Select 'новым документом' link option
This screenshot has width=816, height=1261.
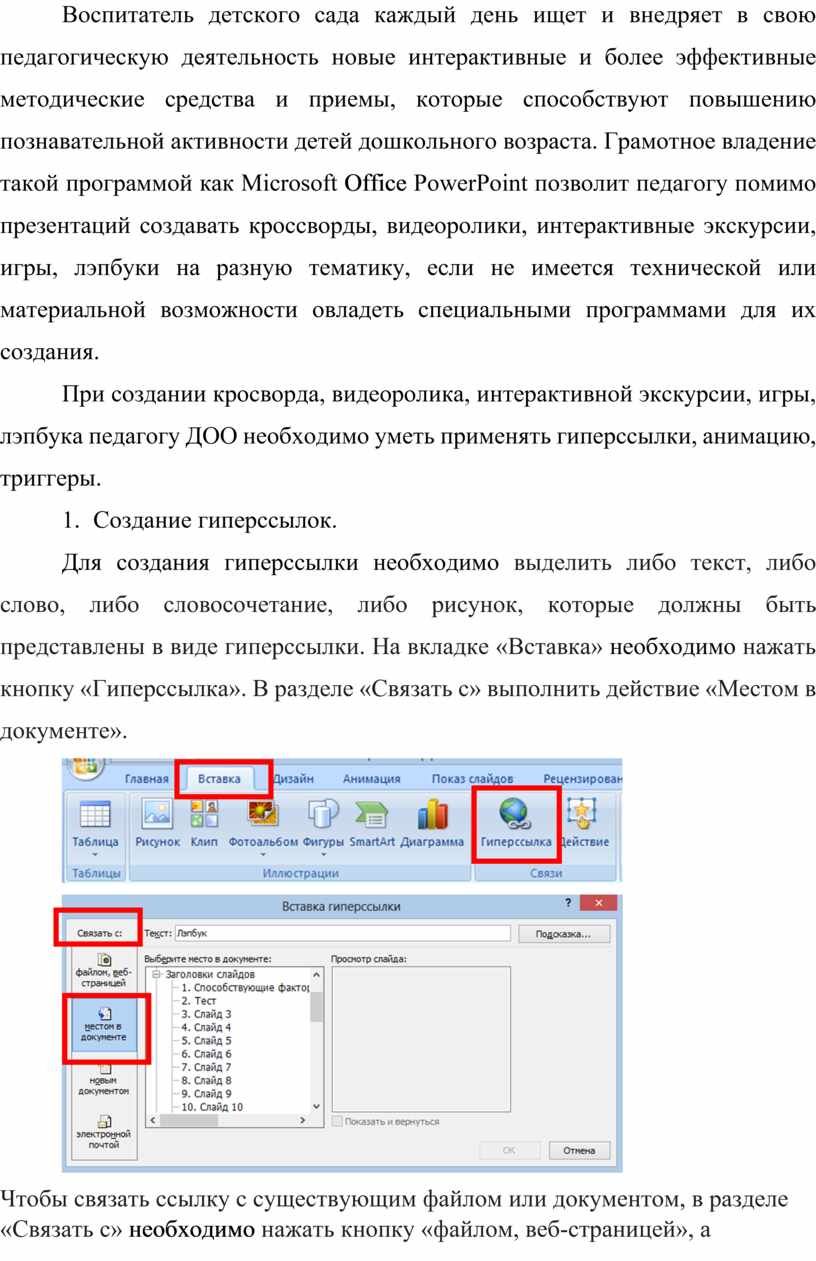tap(102, 1079)
